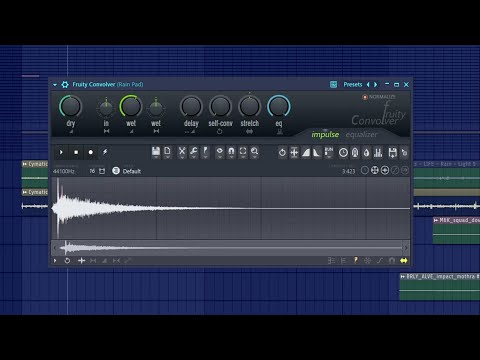Click the RUN script icon

329,153
